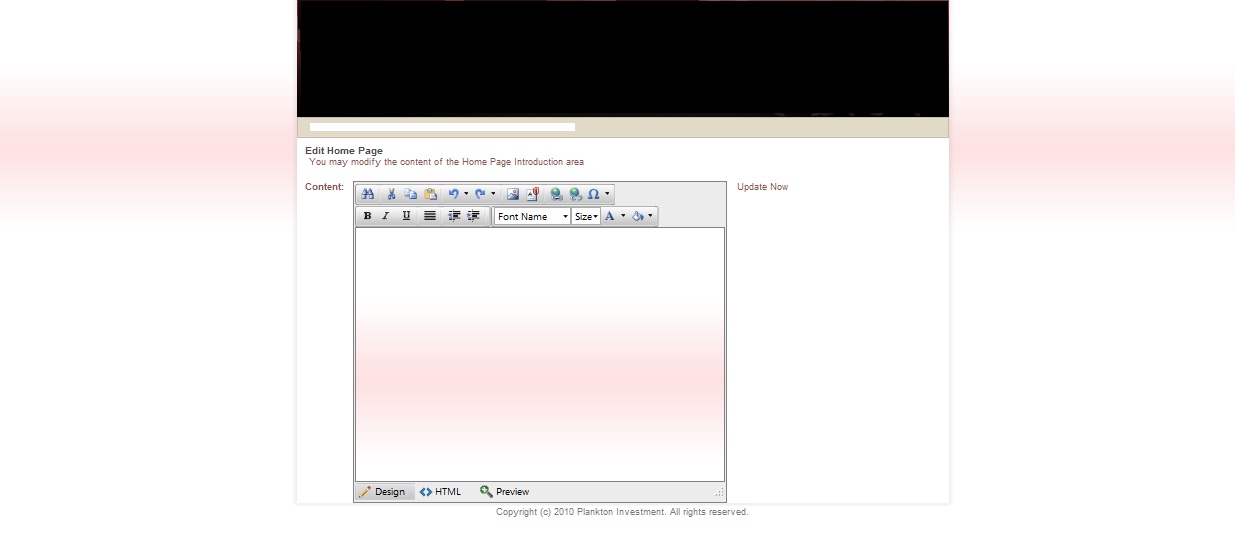Open the redo history dropdown arrow
This screenshot has height=536, width=1235.
(x=493, y=194)
